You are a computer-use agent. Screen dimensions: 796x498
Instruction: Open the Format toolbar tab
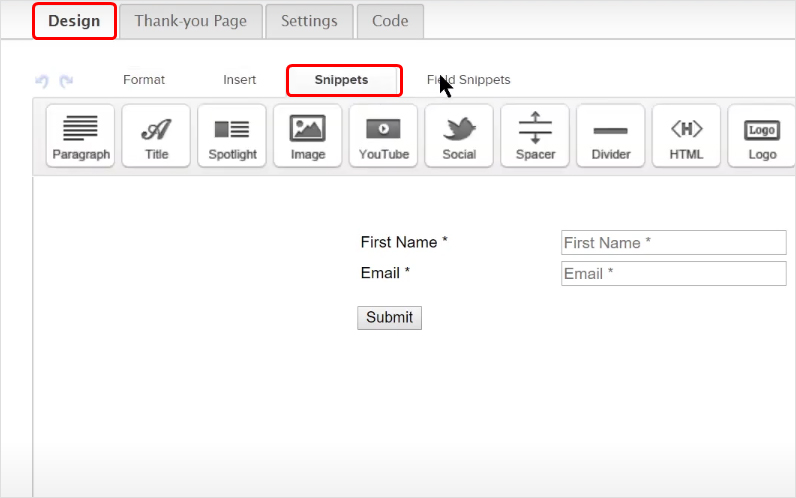[144, 80]
